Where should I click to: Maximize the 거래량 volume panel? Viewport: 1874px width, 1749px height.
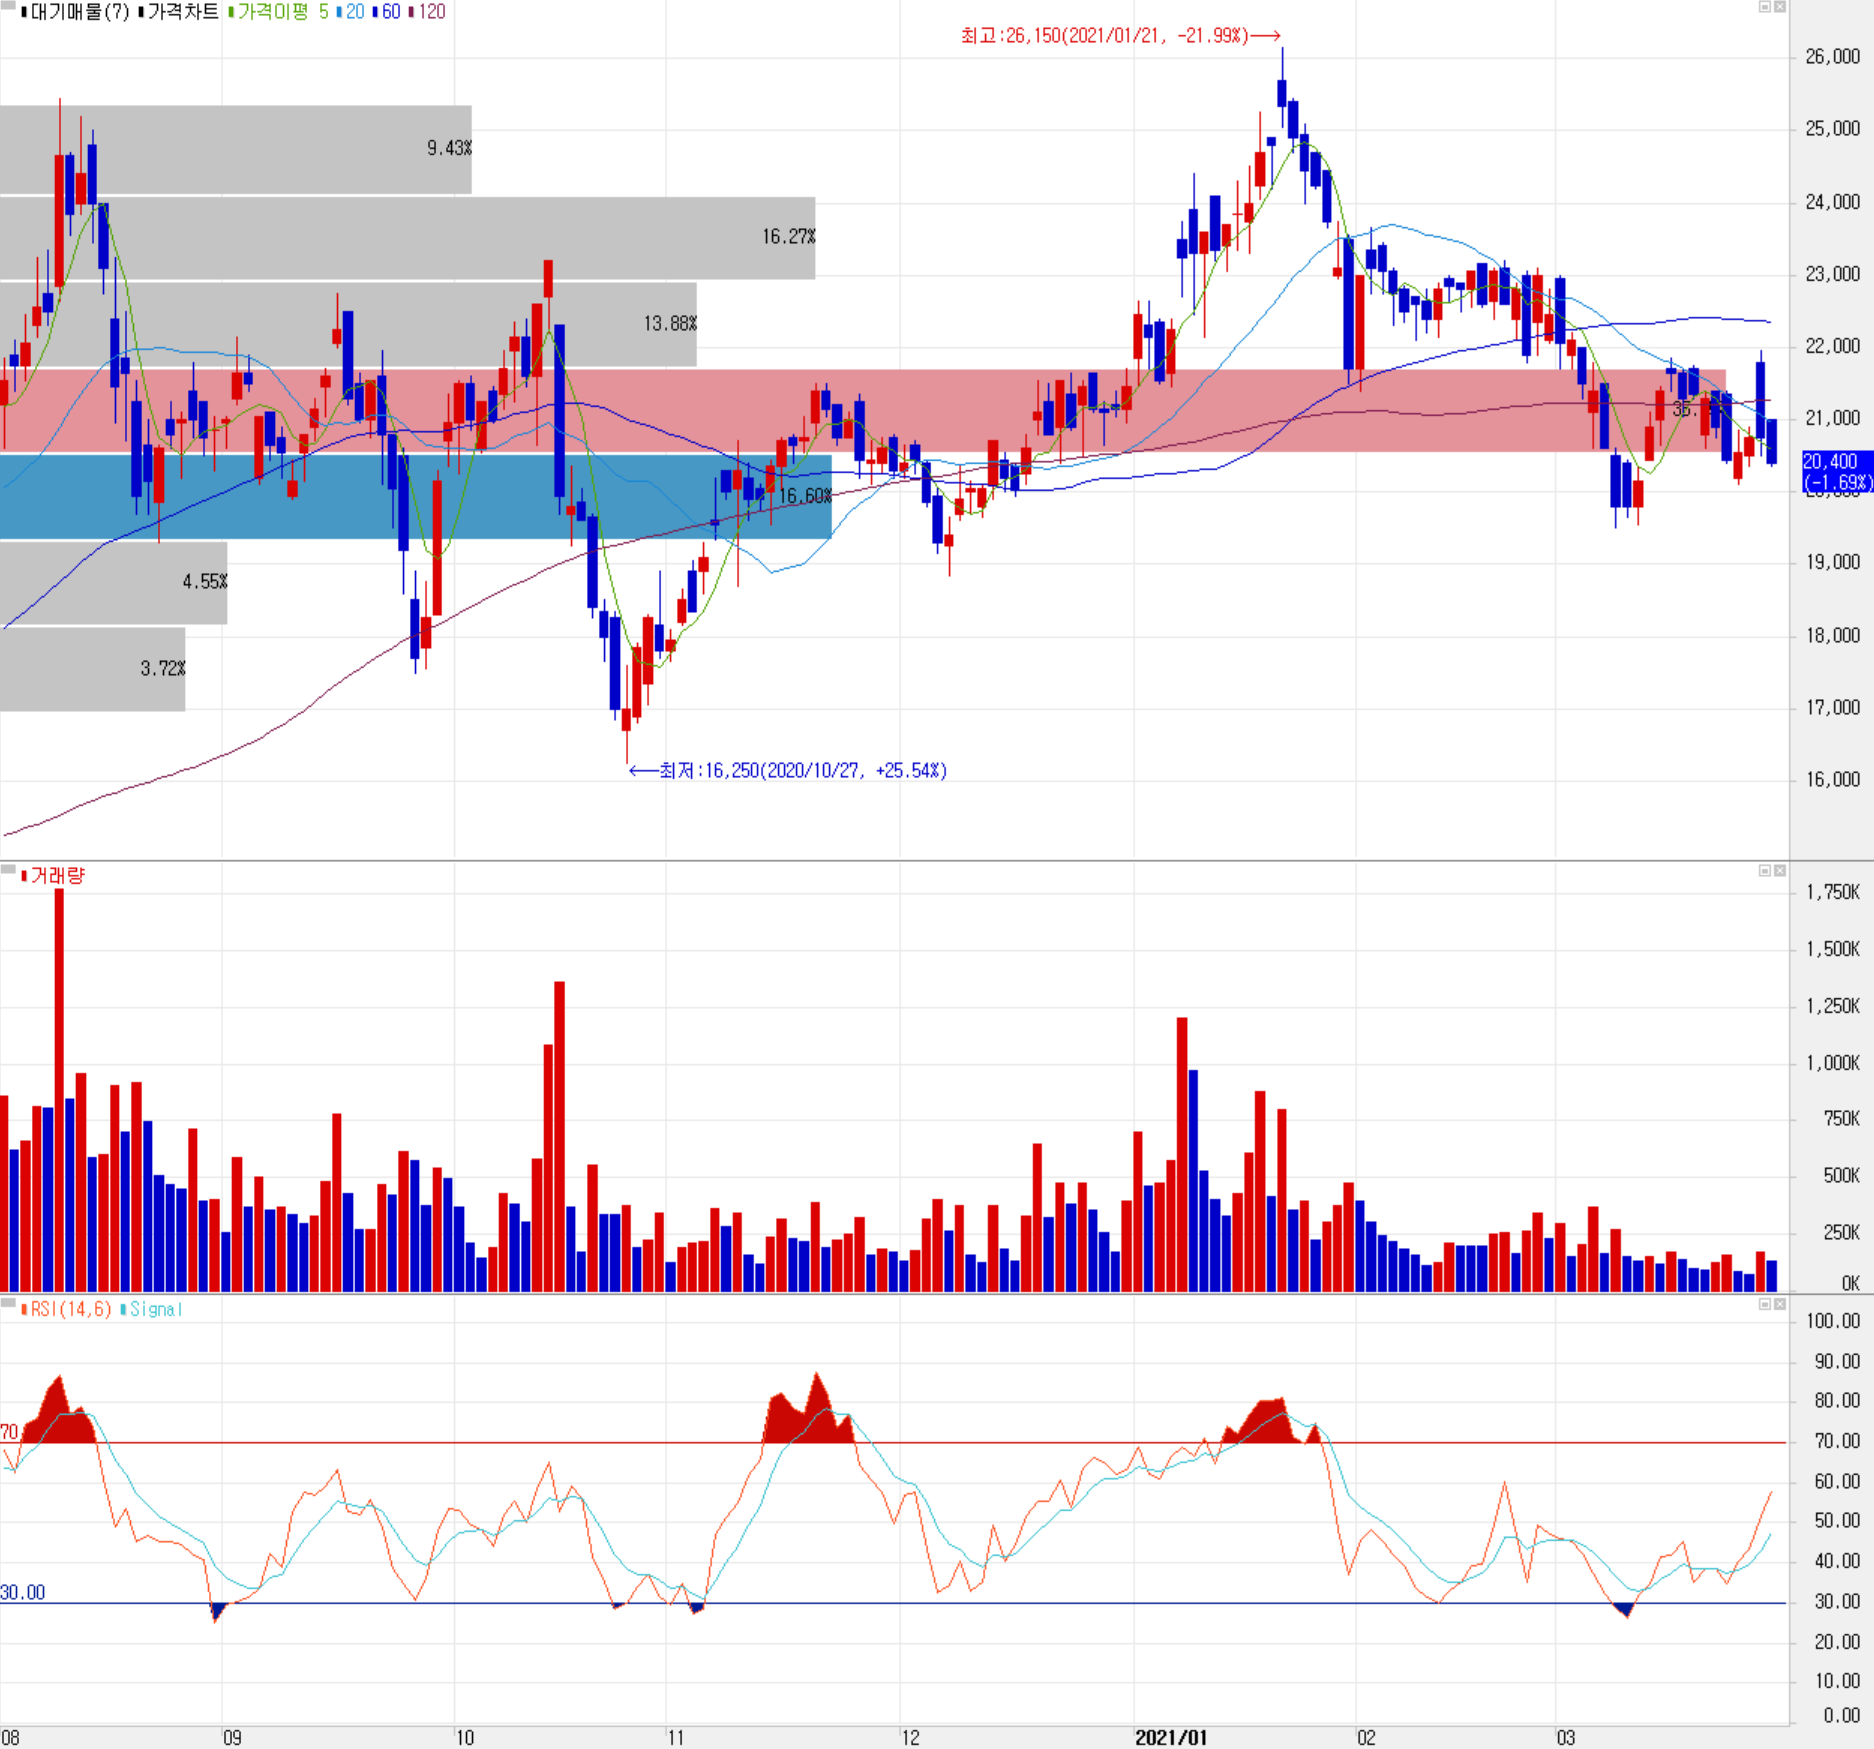(1765, 871)
